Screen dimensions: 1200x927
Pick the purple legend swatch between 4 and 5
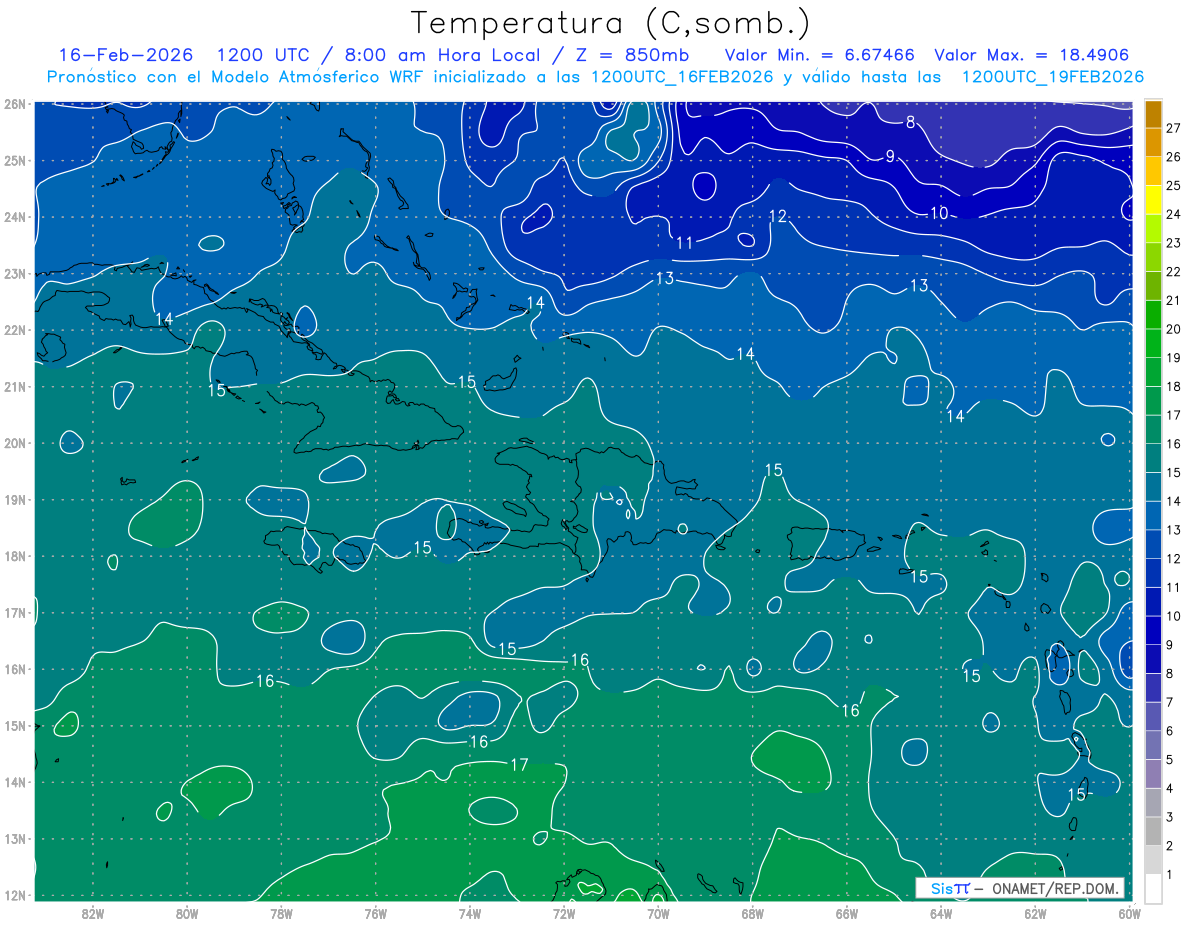1154,774
